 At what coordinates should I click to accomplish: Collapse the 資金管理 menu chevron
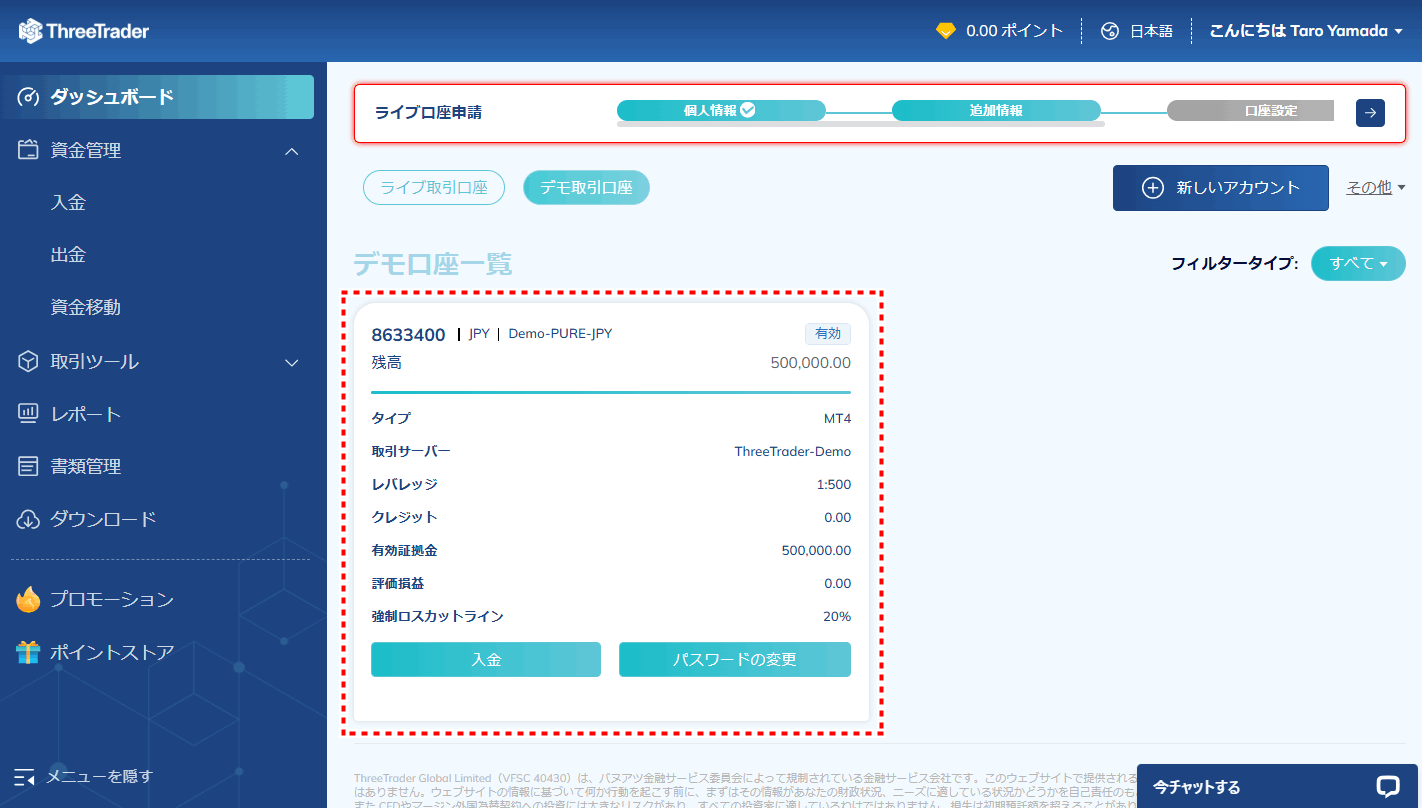(292, 151)
